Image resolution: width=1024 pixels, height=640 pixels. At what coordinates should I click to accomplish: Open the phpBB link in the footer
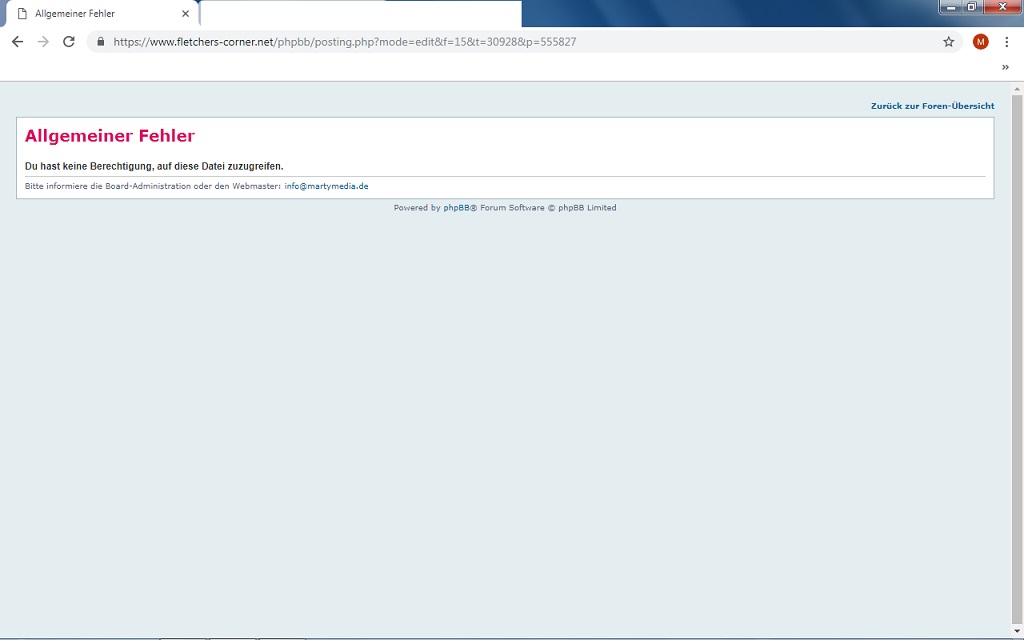[x=456, y=208]
